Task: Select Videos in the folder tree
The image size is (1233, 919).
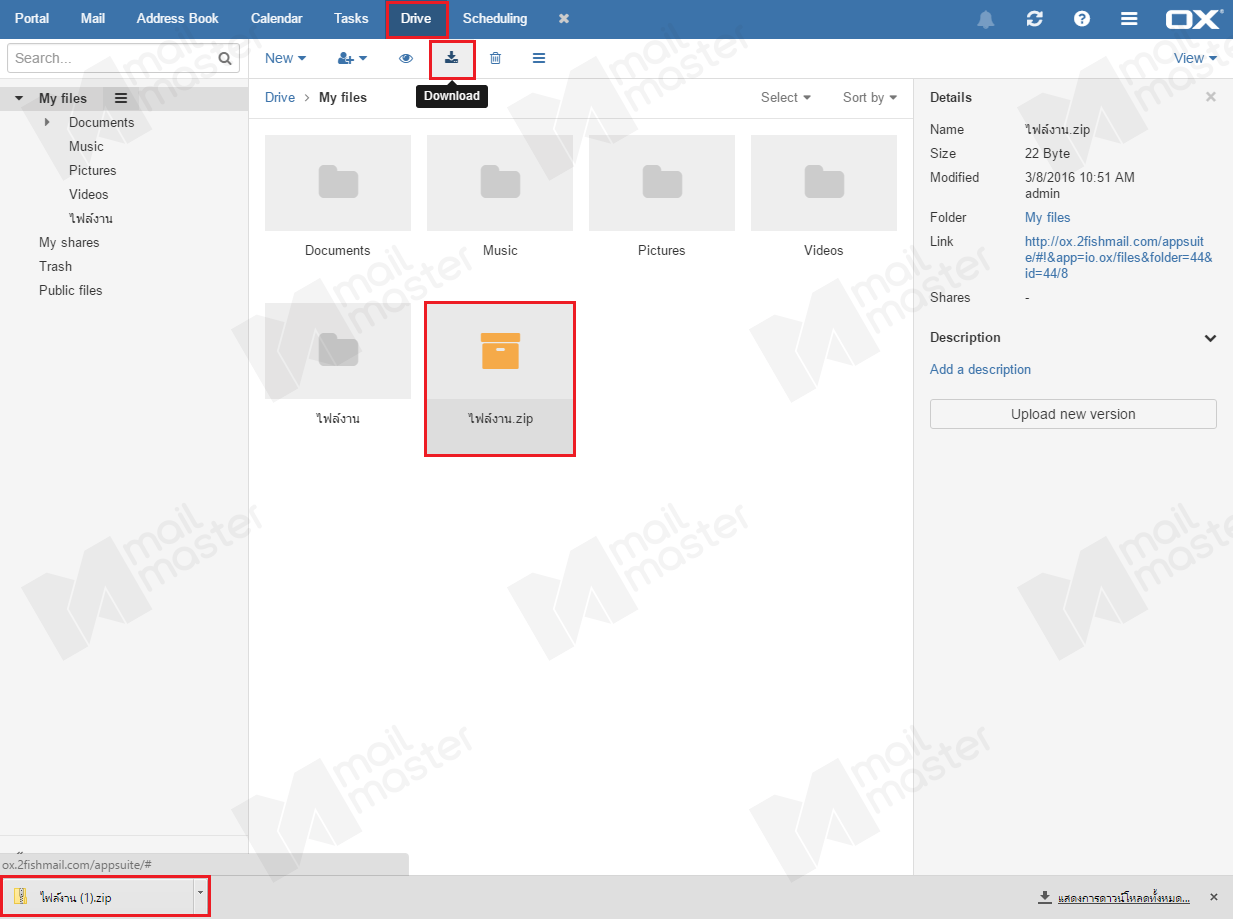Action: (89, 194)
